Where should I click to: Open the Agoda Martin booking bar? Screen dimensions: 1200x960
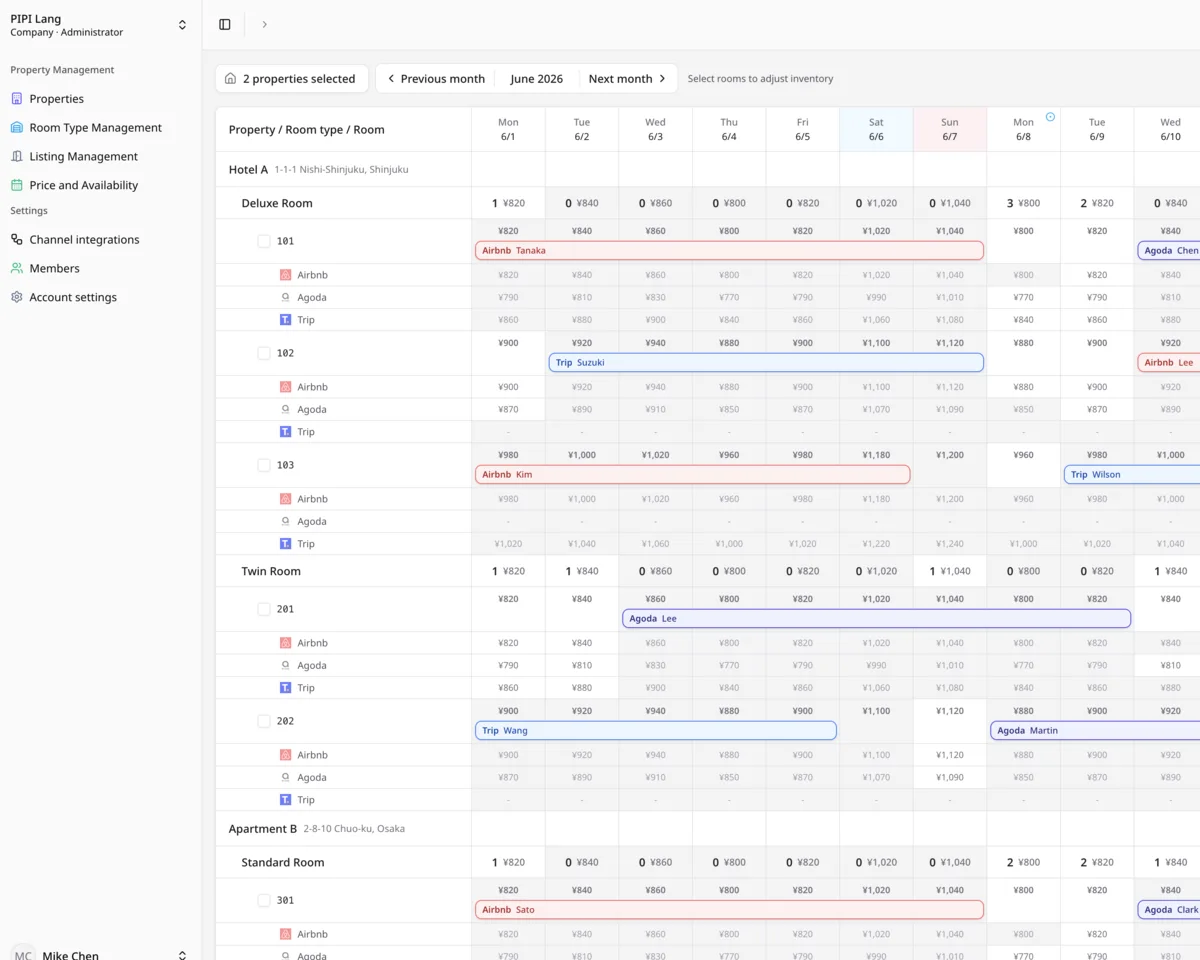1095,730
